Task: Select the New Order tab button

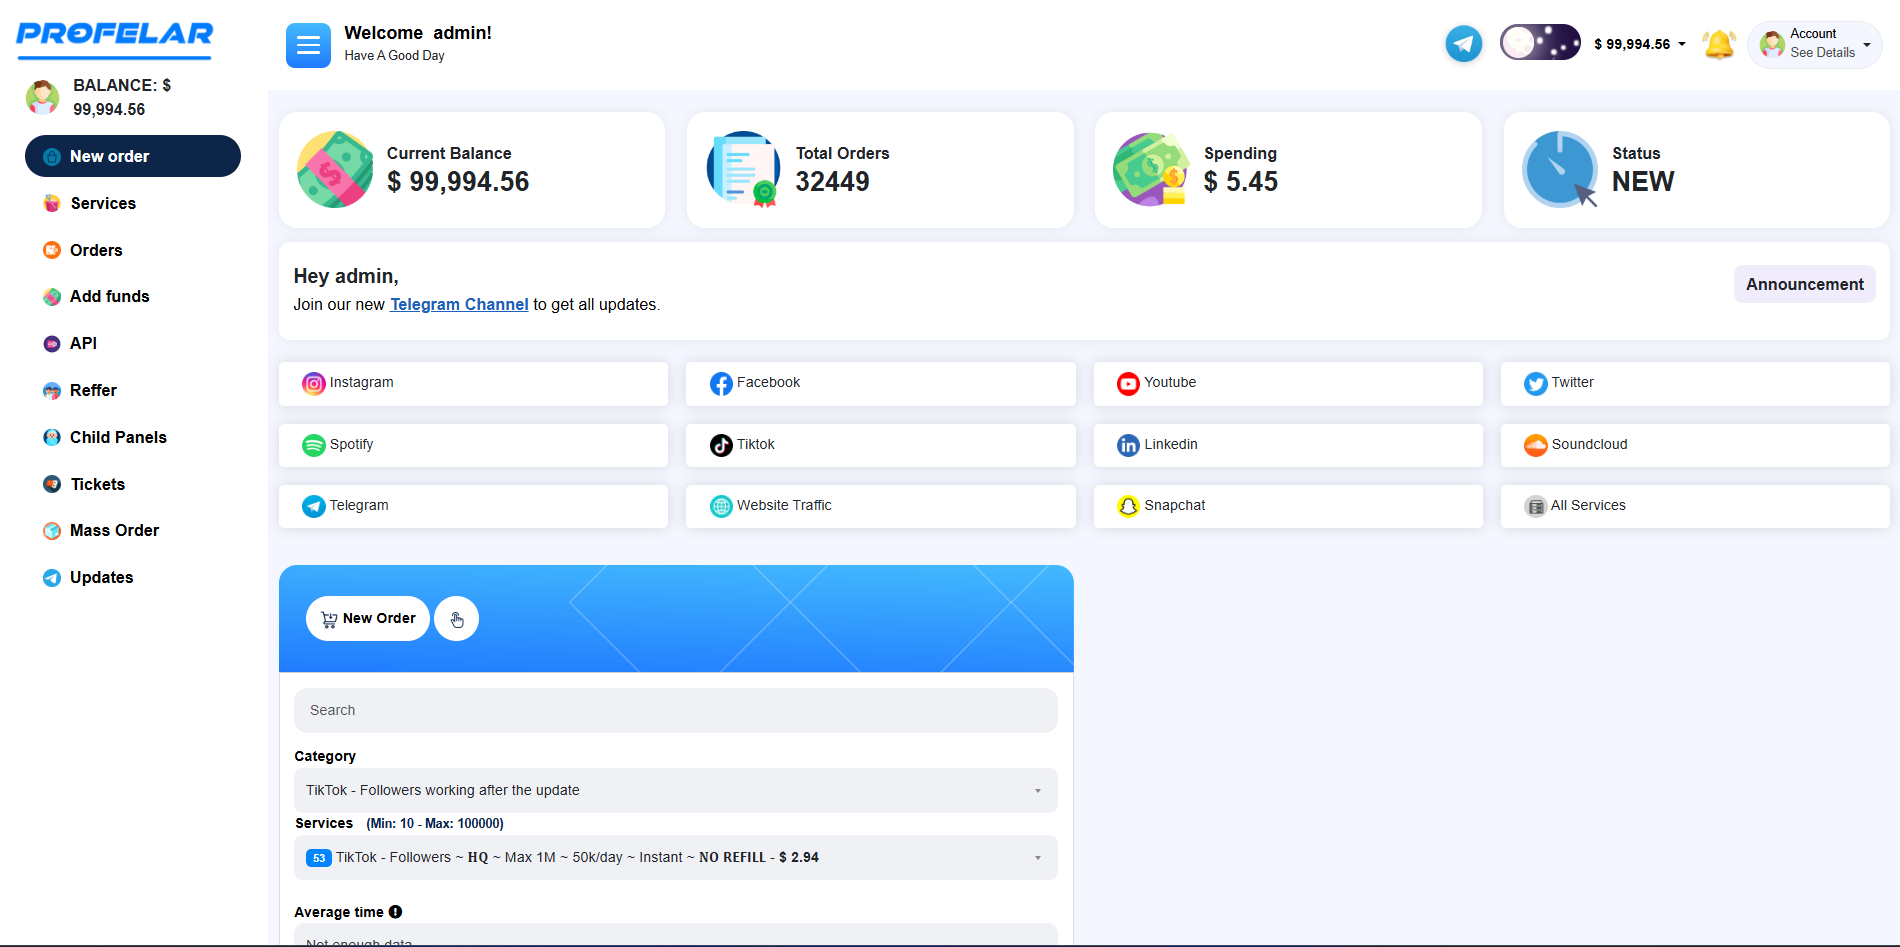Action: click(x=368, y=619)
